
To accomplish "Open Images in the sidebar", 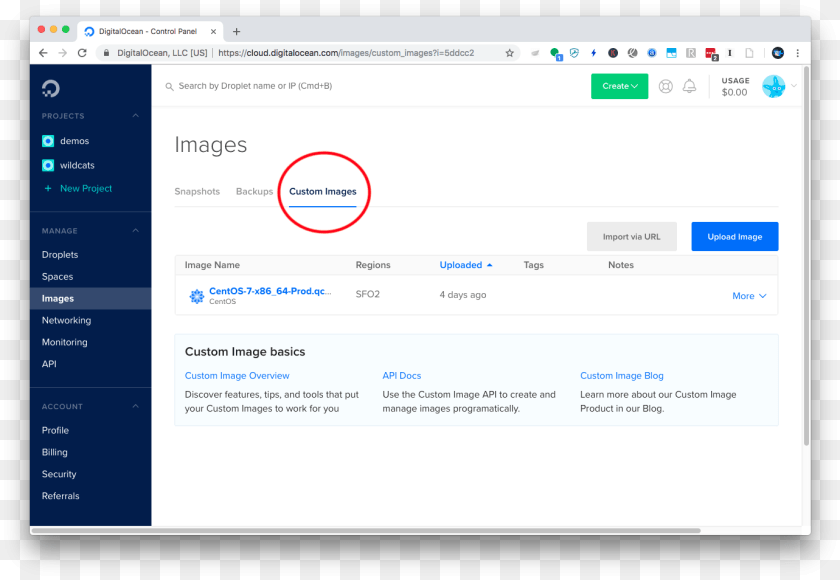I will [x=91, y=299].
